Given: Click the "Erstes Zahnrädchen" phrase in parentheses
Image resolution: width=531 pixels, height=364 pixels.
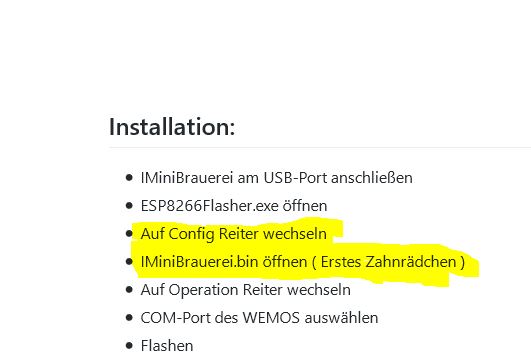Looking at the screenshot, I should click(388, 262).
